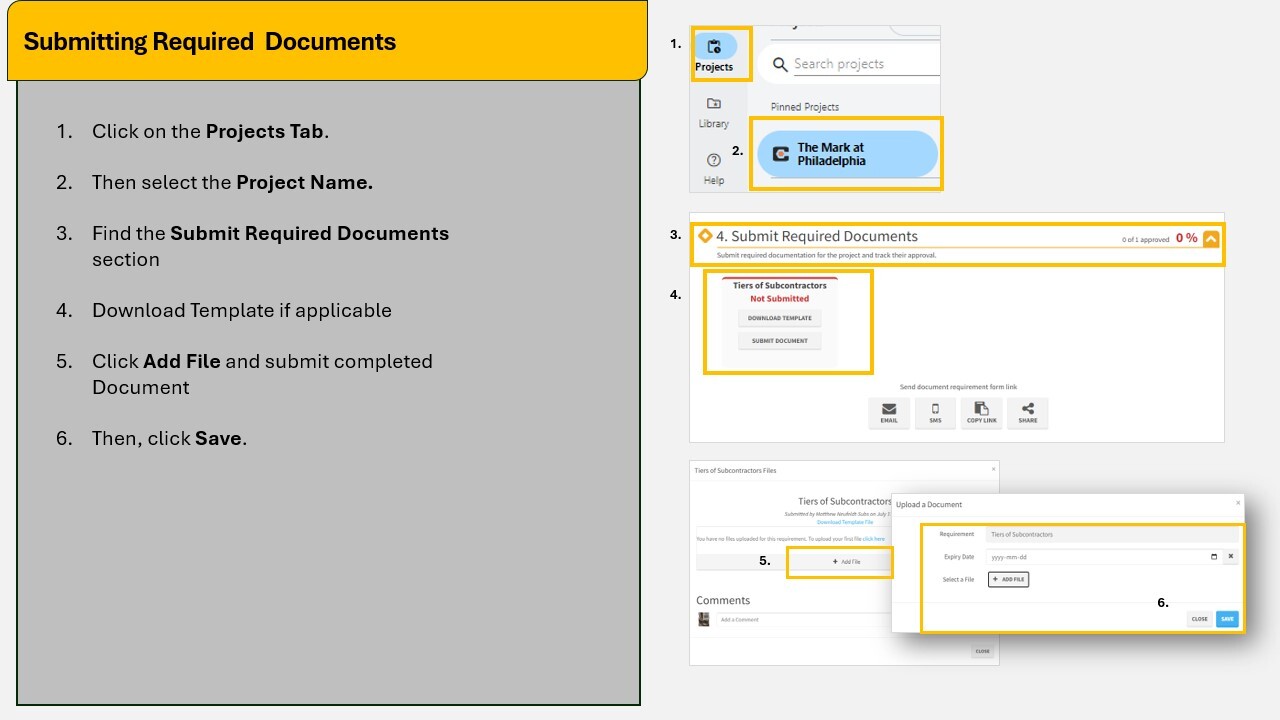Click the Submit Document button
This screenshot has width=1280, height=720.
[780, 341]
